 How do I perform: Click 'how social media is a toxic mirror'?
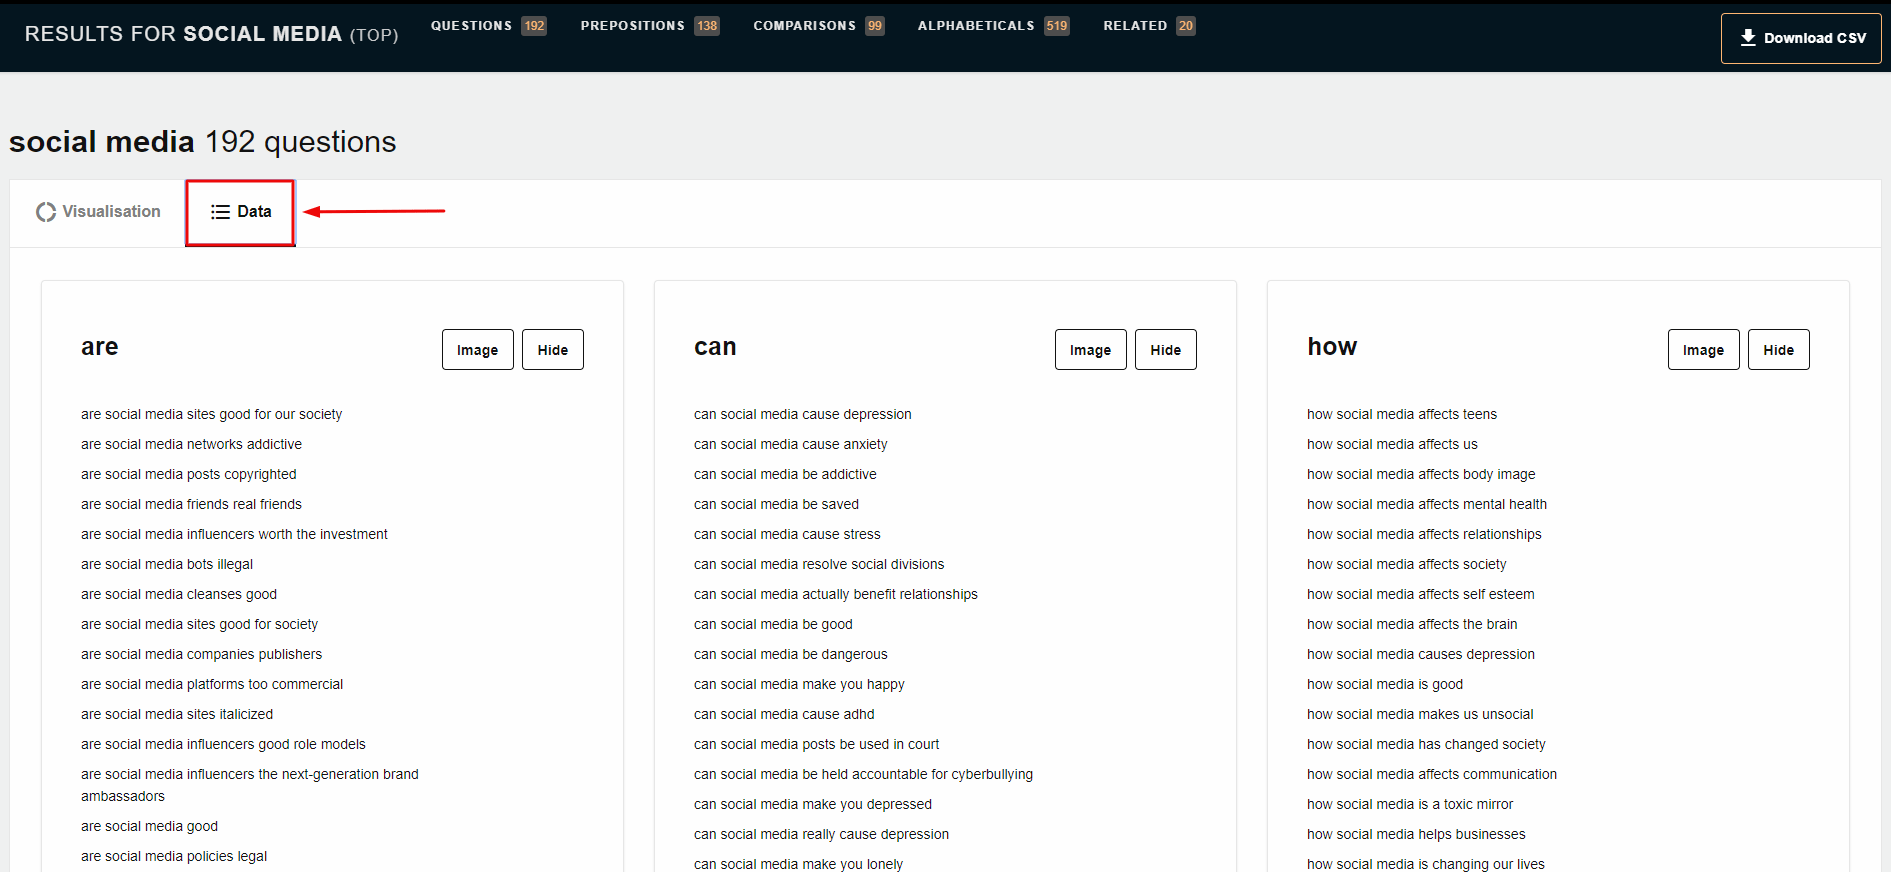[1410, 804]
